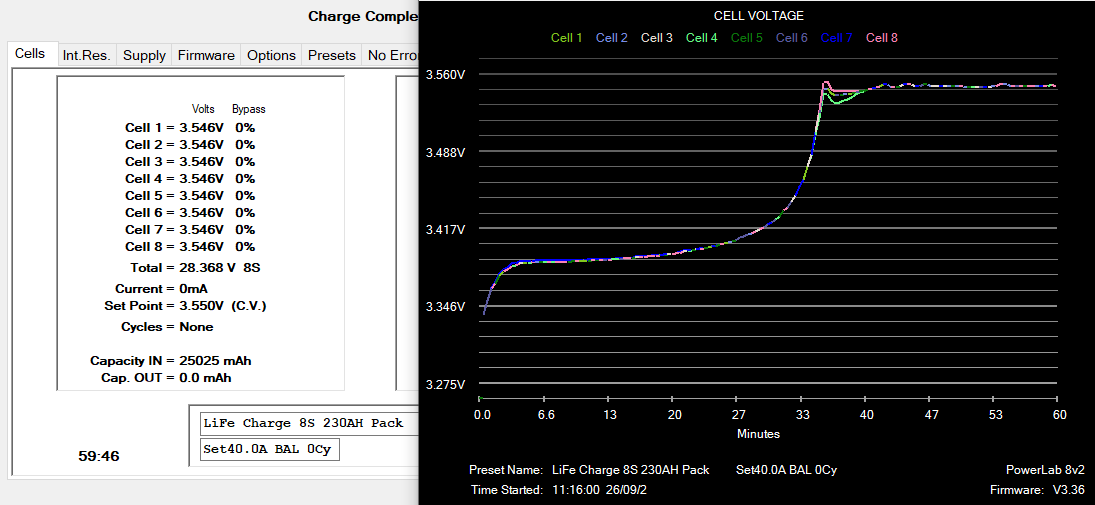
Task: Click the LiFe Charge 8S 230AH Pack field
Action: [x=304, y=423]
